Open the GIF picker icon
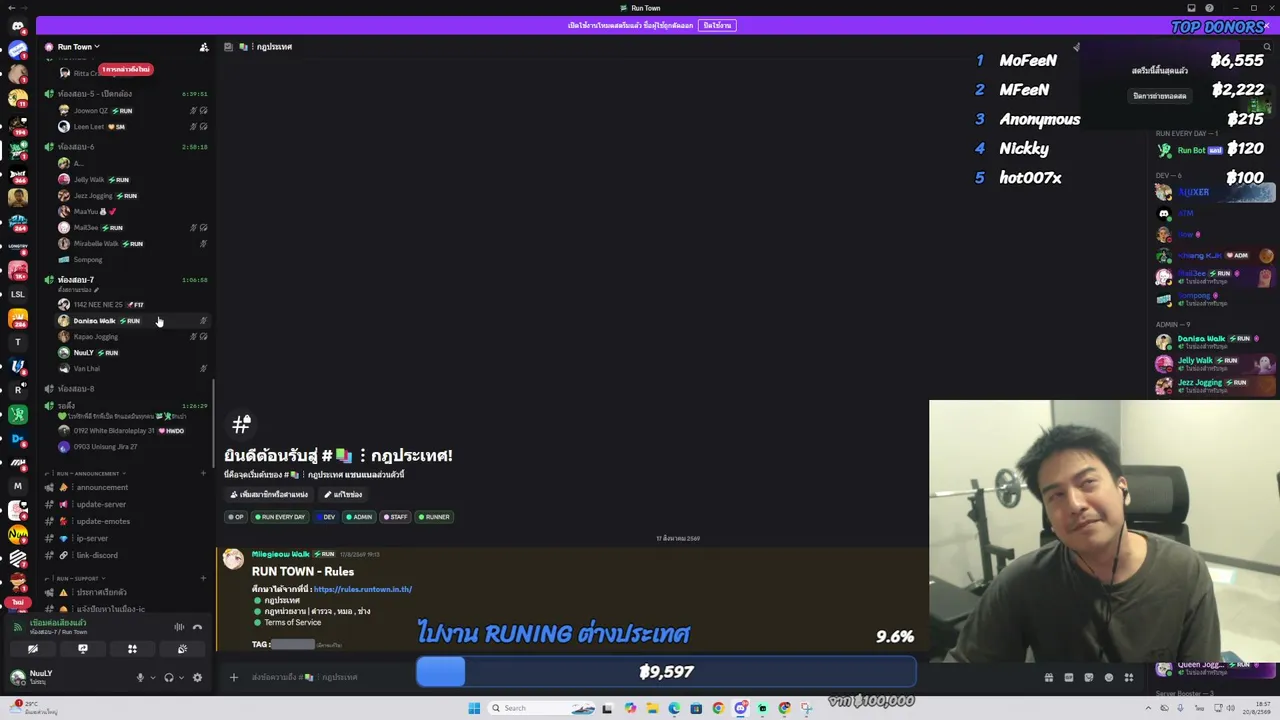The height and width of the screenshot is (720, 1280). 1069,677
